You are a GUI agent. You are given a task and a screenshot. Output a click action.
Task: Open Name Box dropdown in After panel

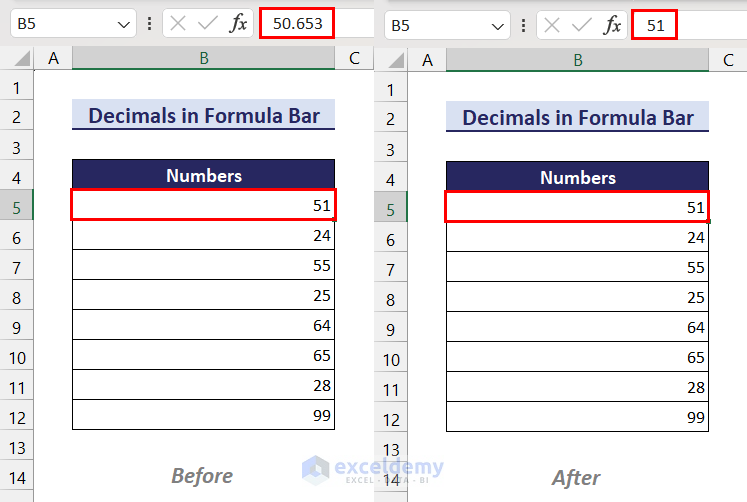[498, 26]
